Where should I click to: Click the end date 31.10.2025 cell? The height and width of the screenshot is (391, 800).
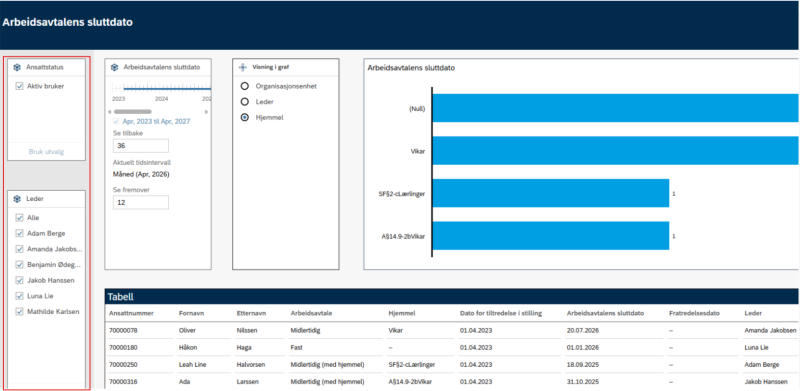[583, 381]
